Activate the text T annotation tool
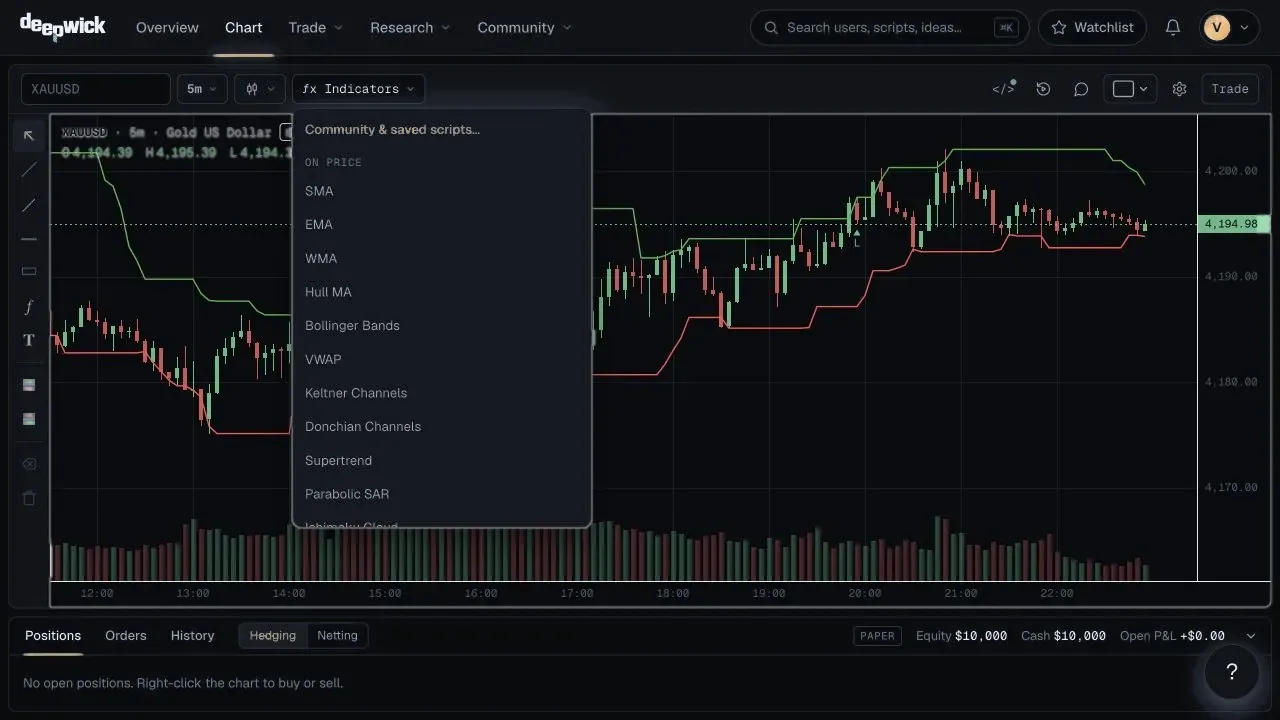 [x=29, y=340]
